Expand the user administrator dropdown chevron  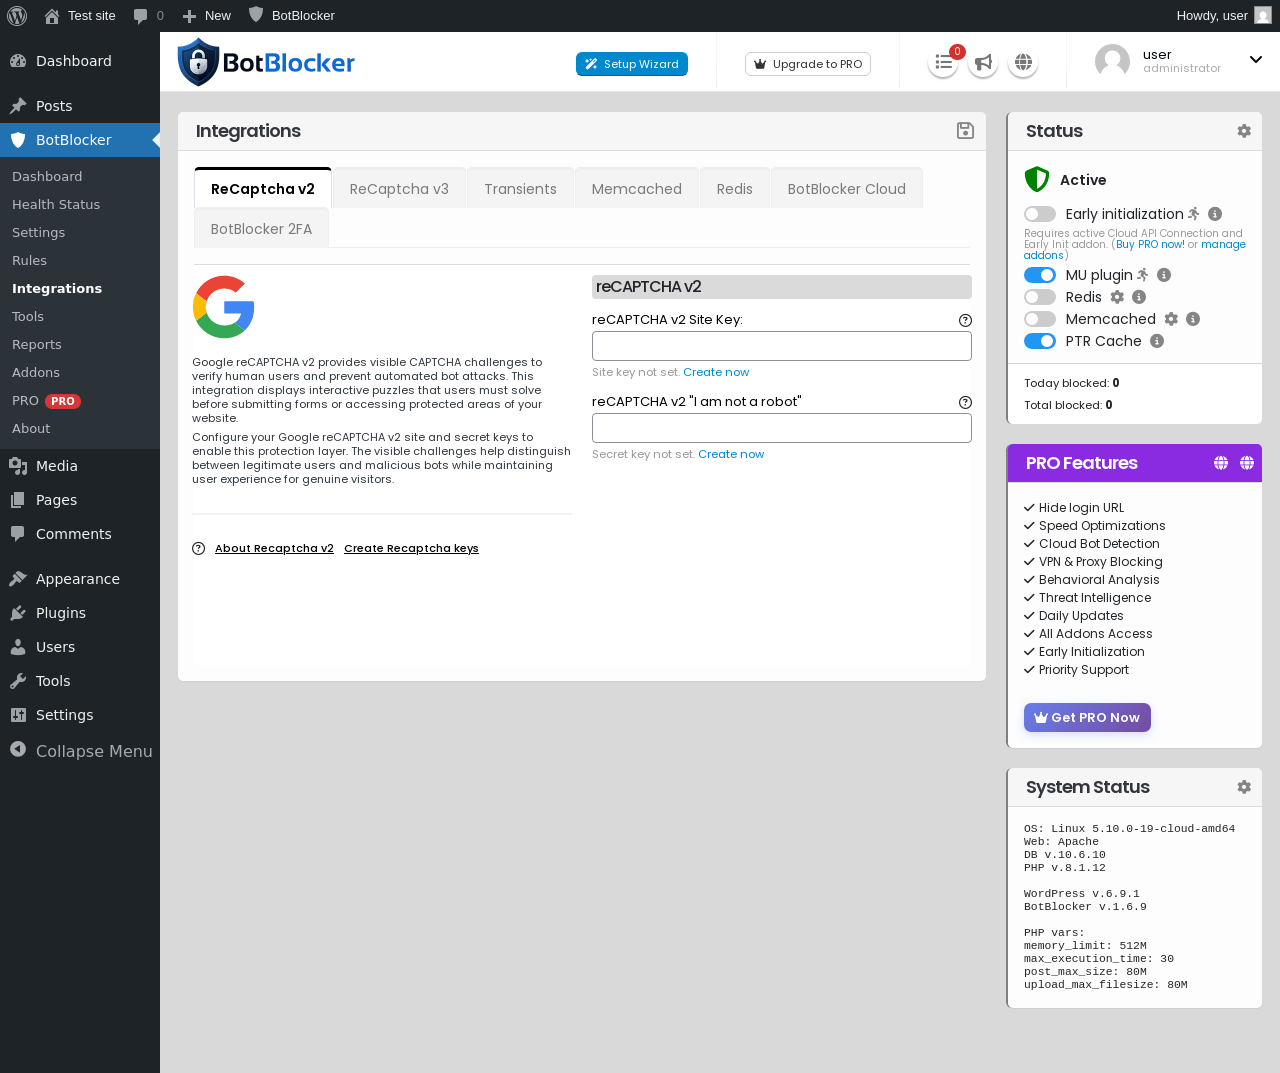coord(1256,60)
